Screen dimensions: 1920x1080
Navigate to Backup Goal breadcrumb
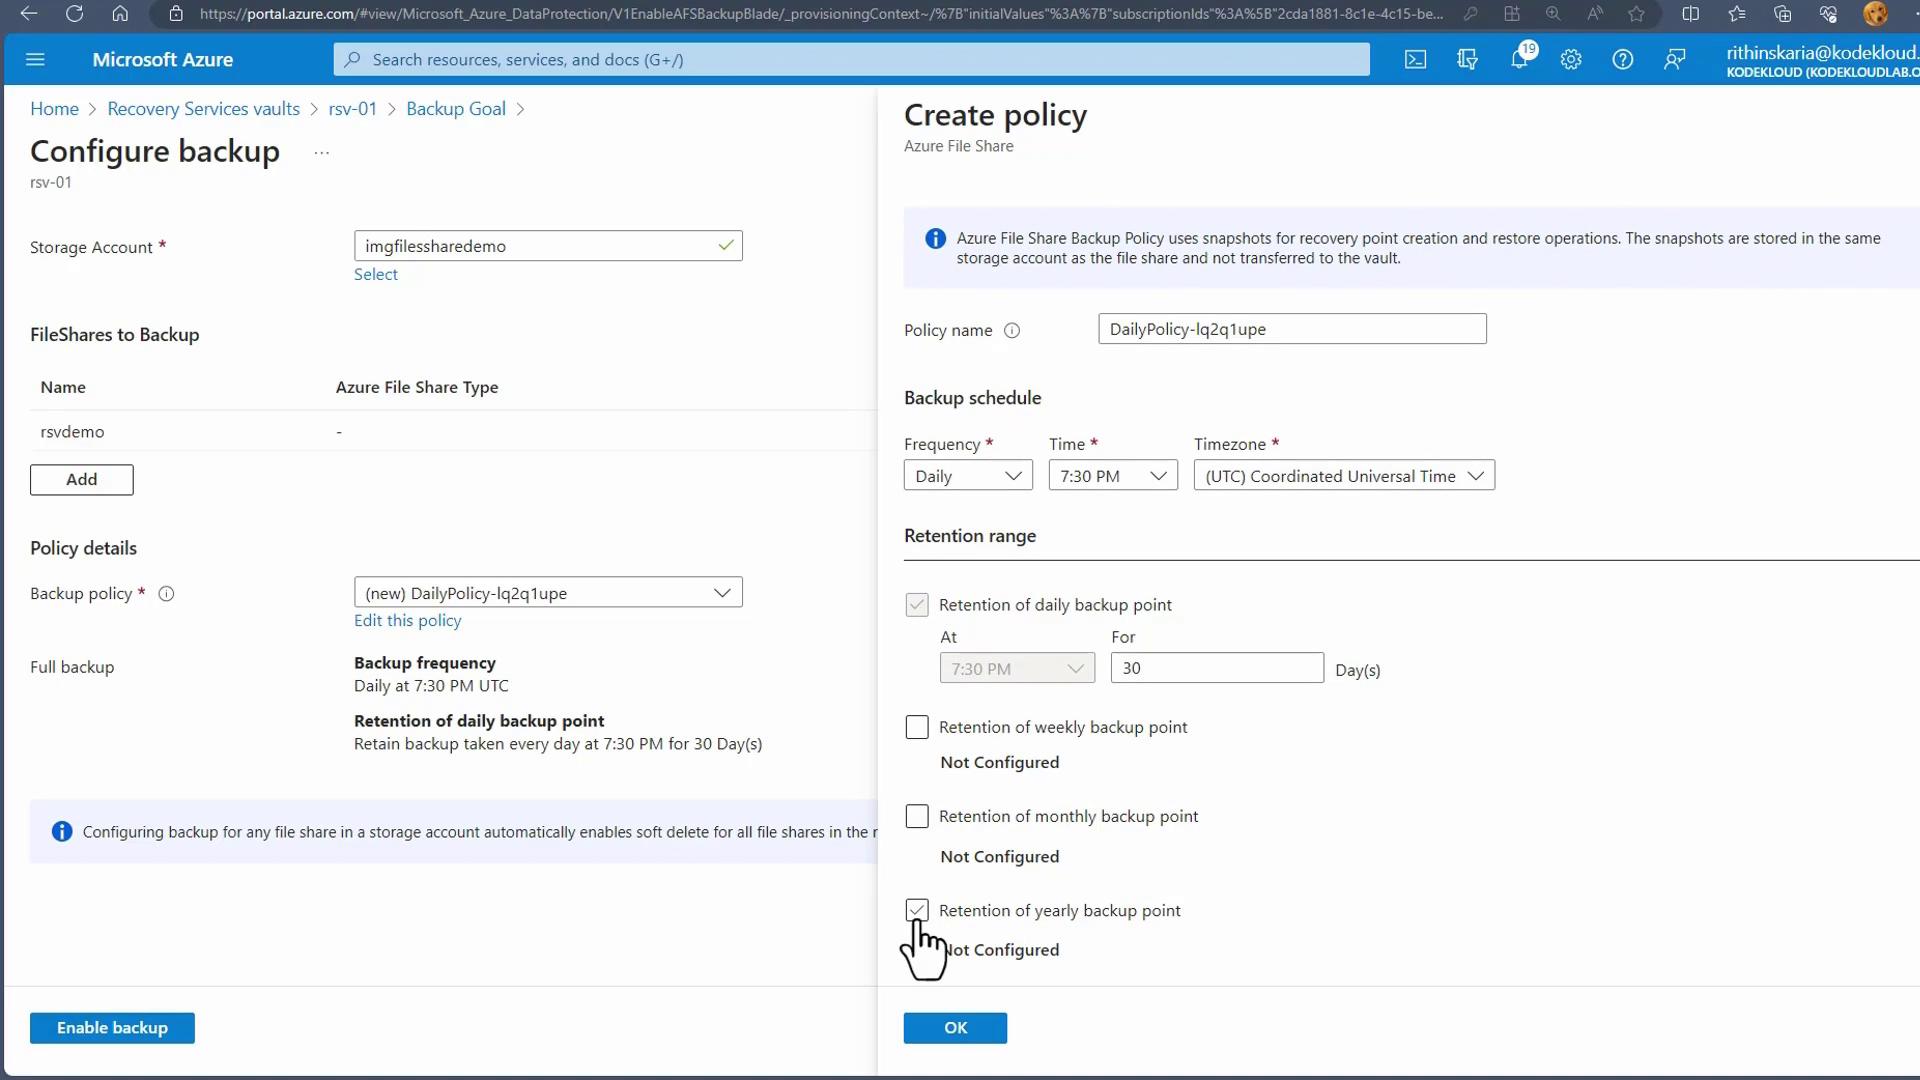point(455,109)
